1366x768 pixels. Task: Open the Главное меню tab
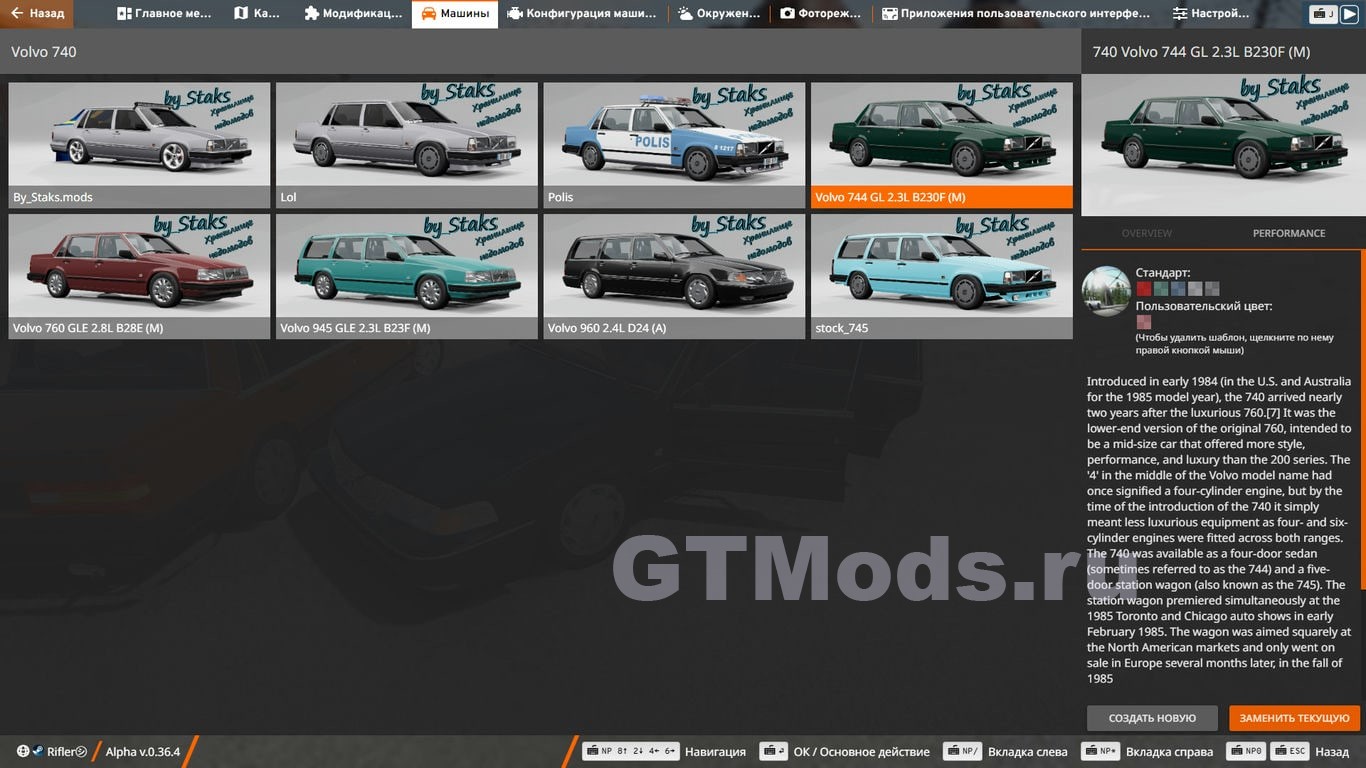click(x=165, y=14)
